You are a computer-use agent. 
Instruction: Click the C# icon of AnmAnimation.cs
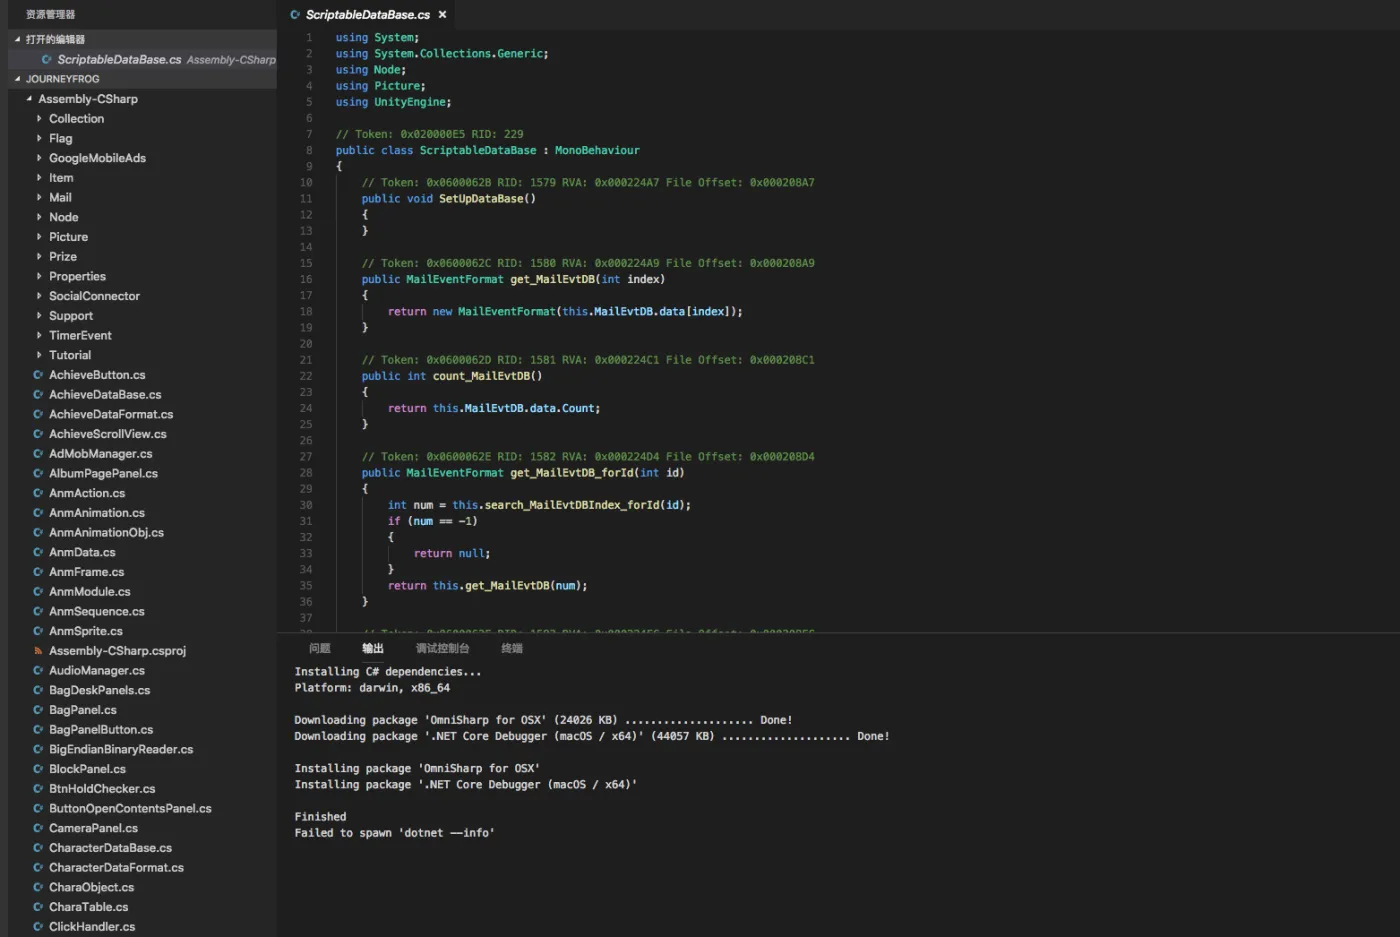pos(38,513)
